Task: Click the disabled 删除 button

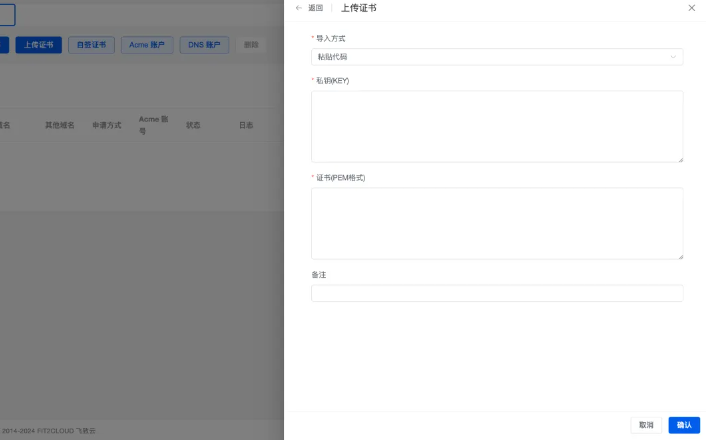Action: [x=251, y=45]
